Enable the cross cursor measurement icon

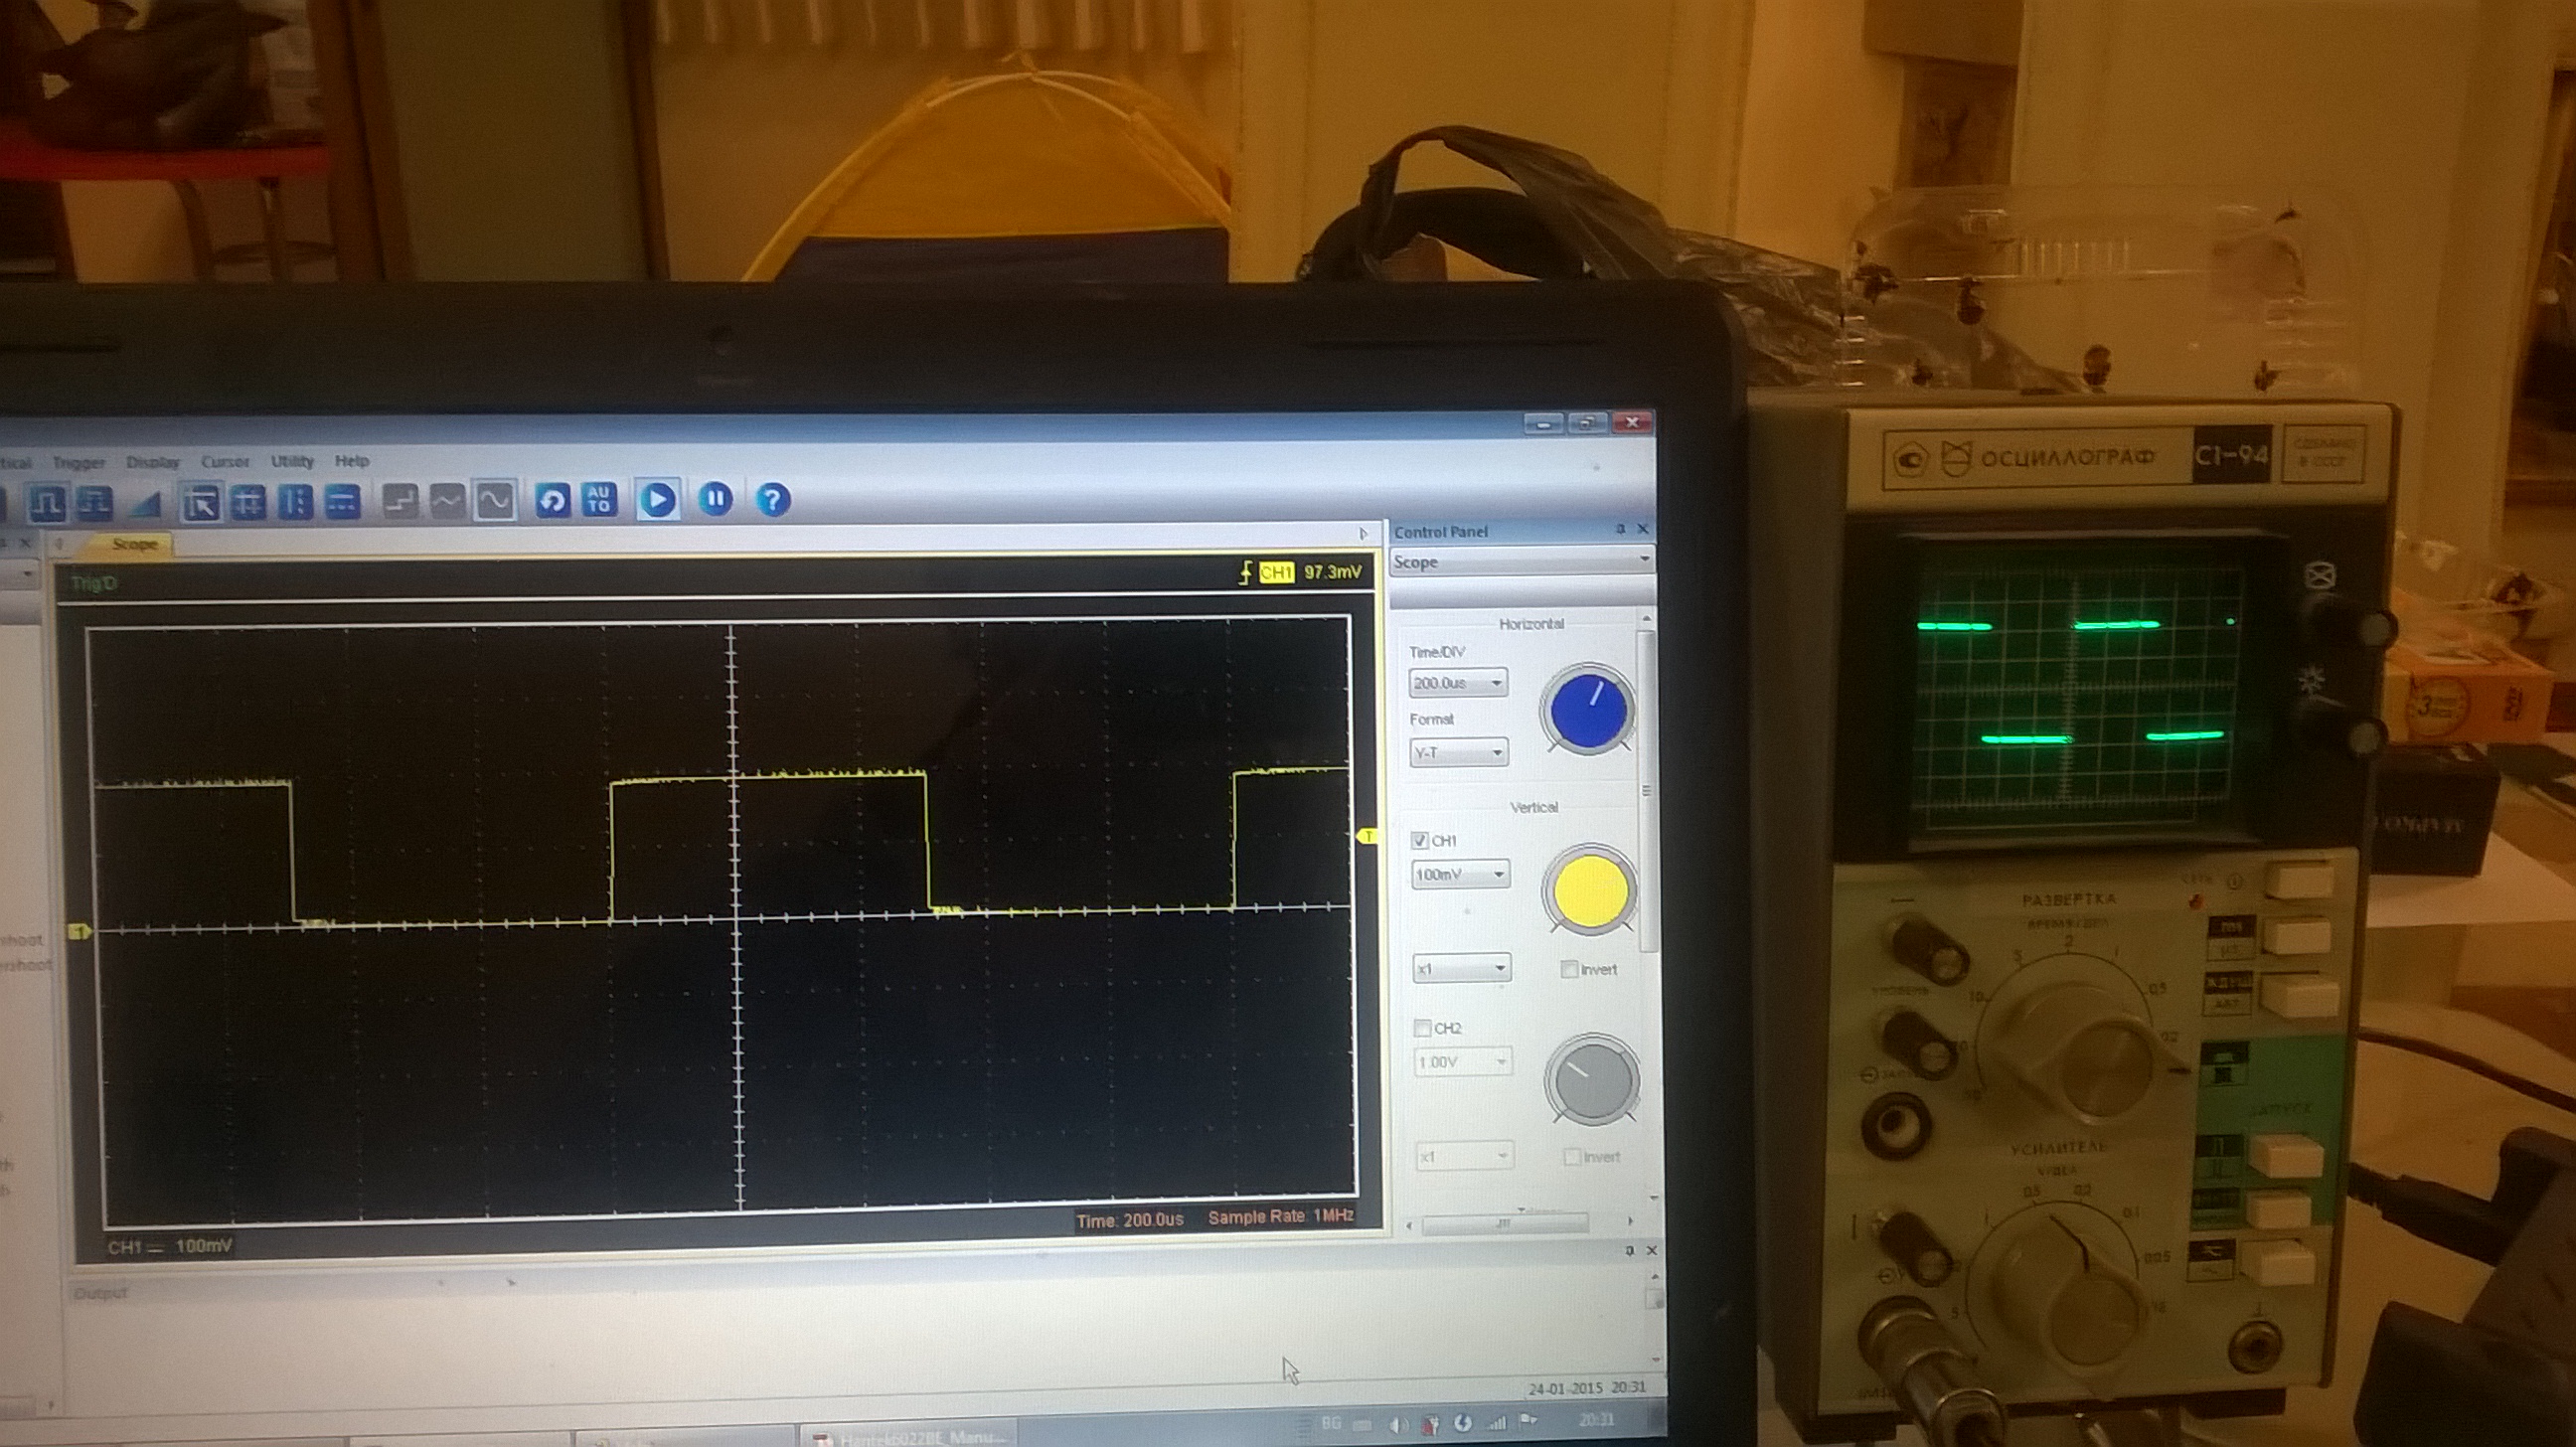248,502
